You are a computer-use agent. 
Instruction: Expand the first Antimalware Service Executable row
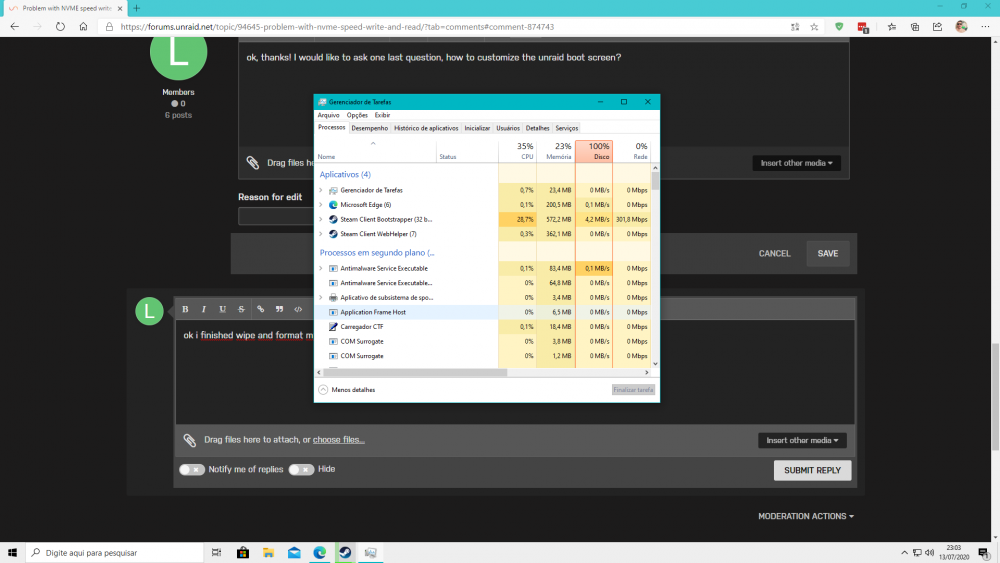(321, 268)
